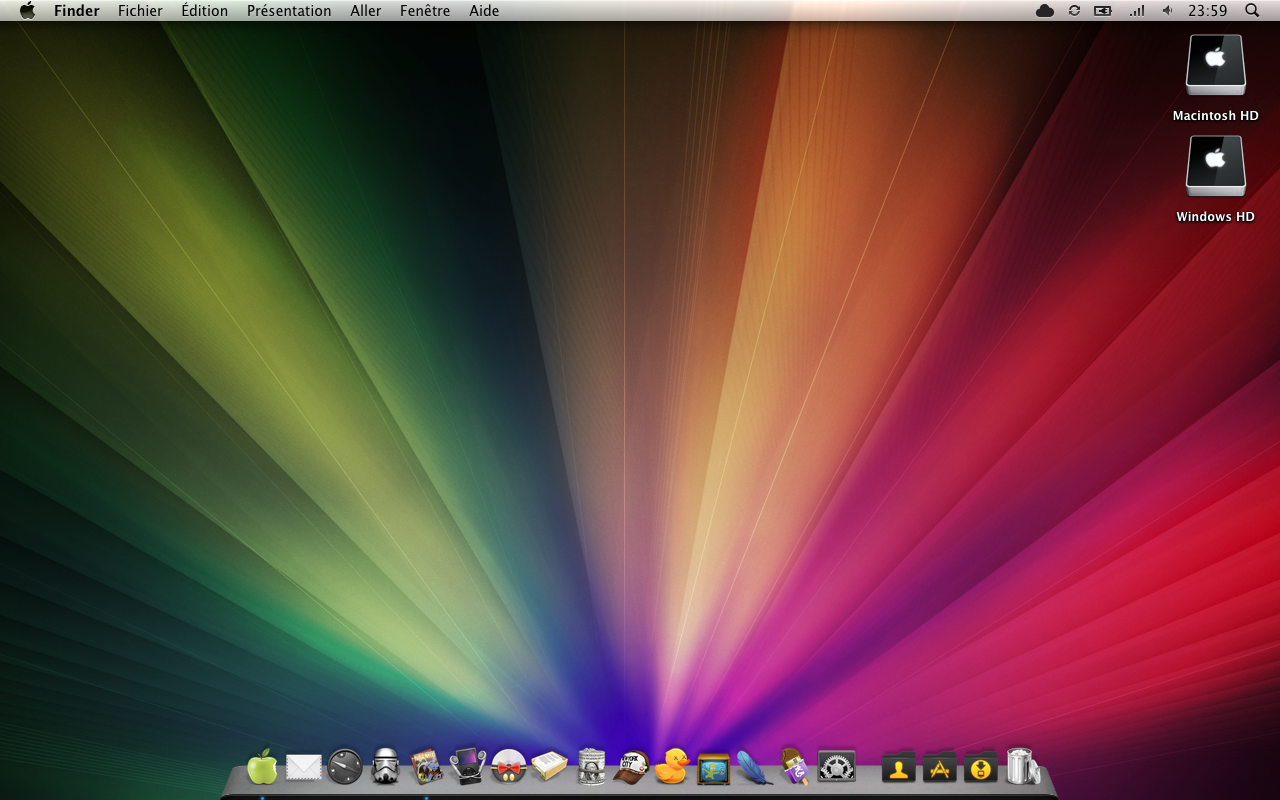Click the Stormtrooper helmet dock icon

click(386, 767)
